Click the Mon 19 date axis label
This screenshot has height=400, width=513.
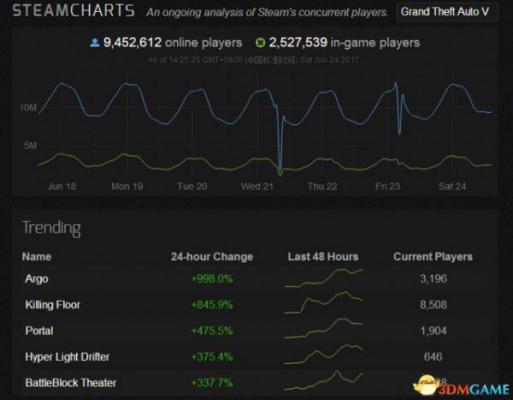127,186
